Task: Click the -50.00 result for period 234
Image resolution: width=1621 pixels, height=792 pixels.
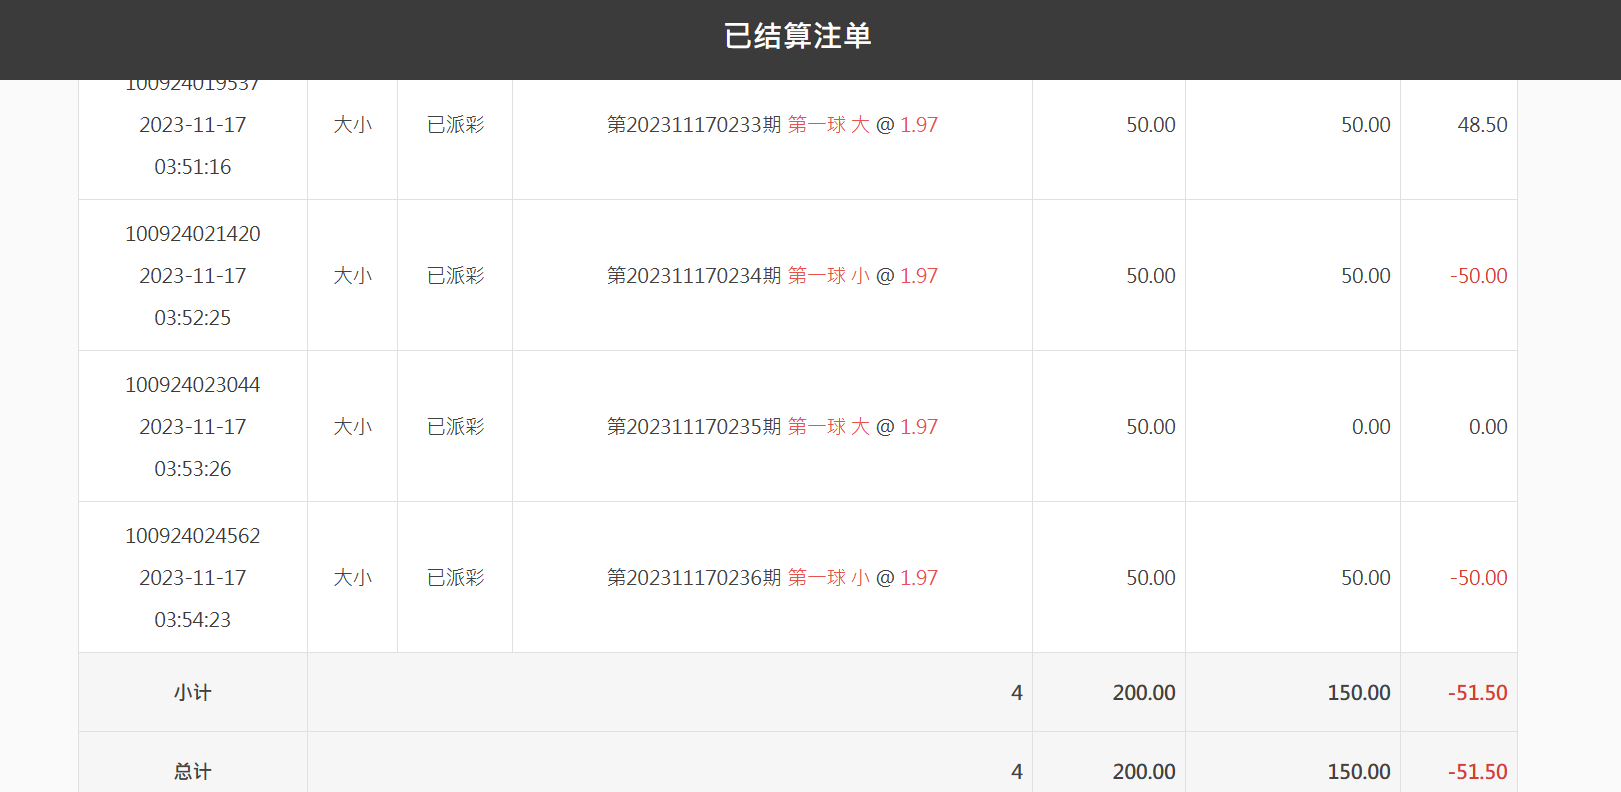Action: point(1479,276)
